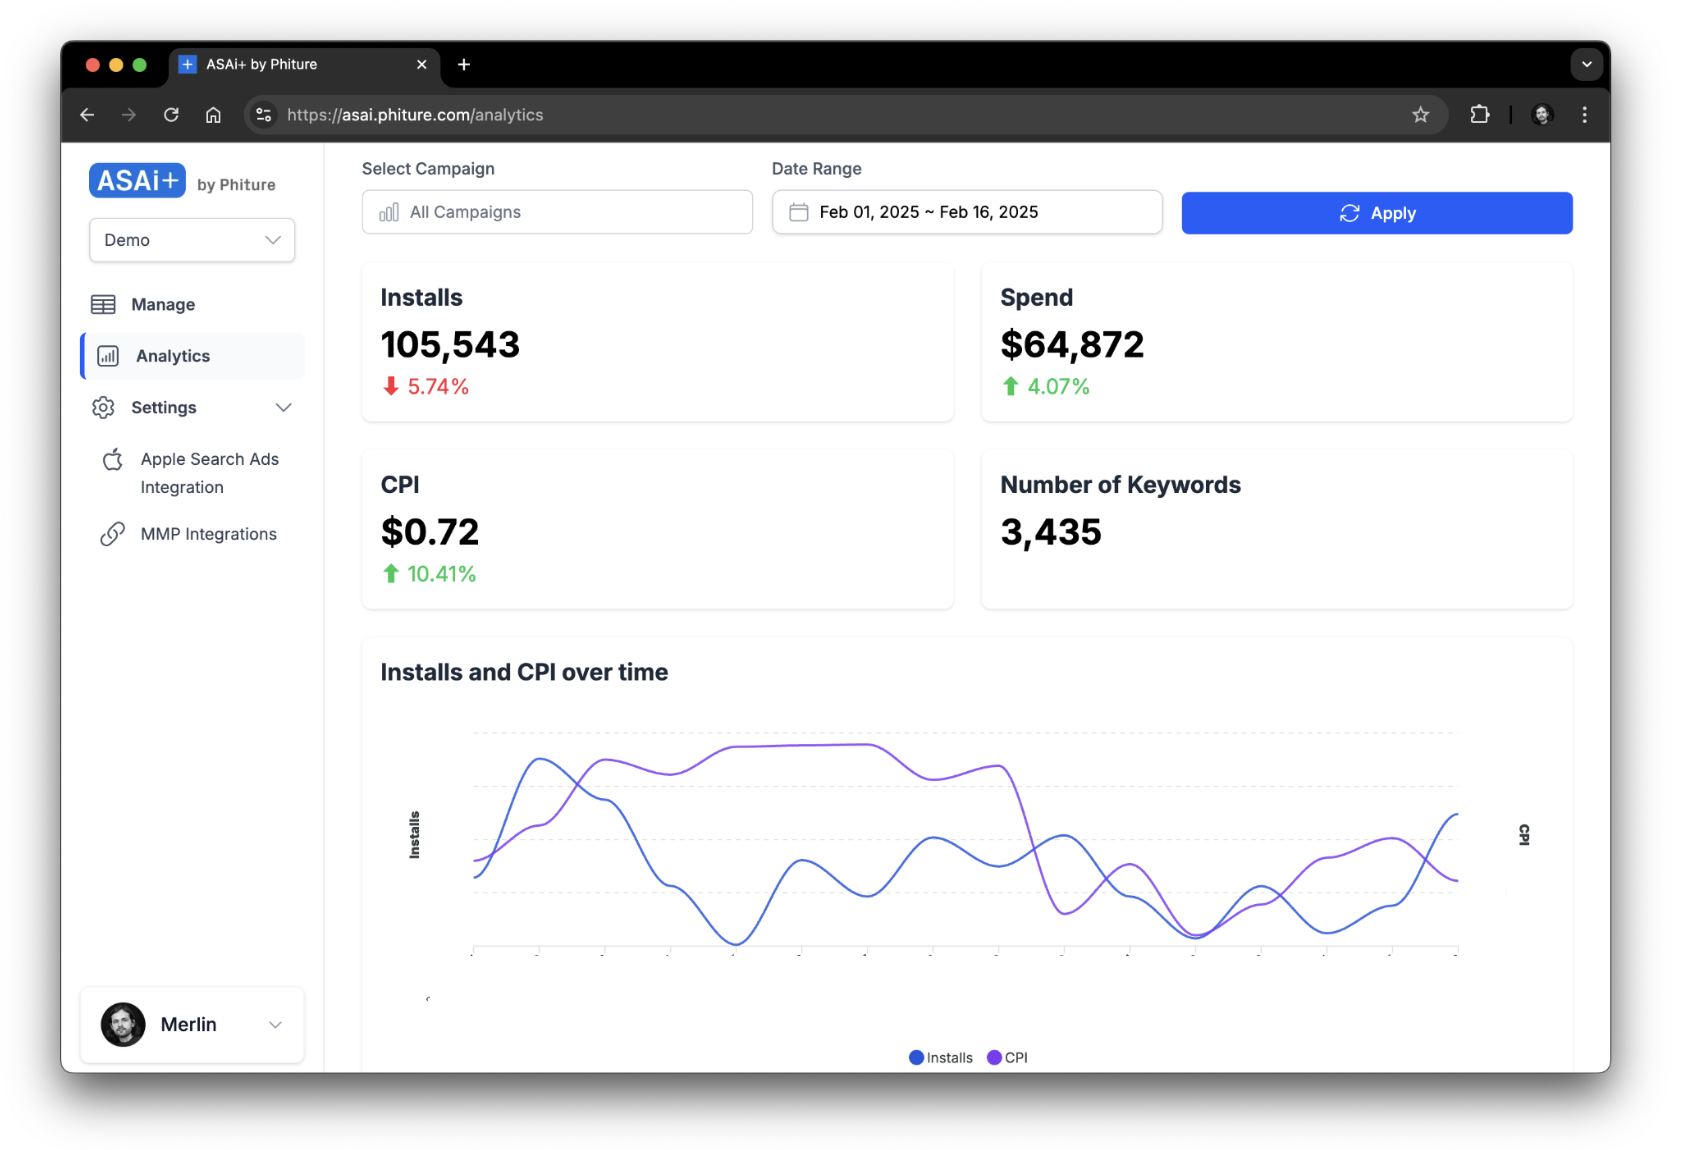
Task: Click the Manage table icon
Action: click(x=103, y=305)
